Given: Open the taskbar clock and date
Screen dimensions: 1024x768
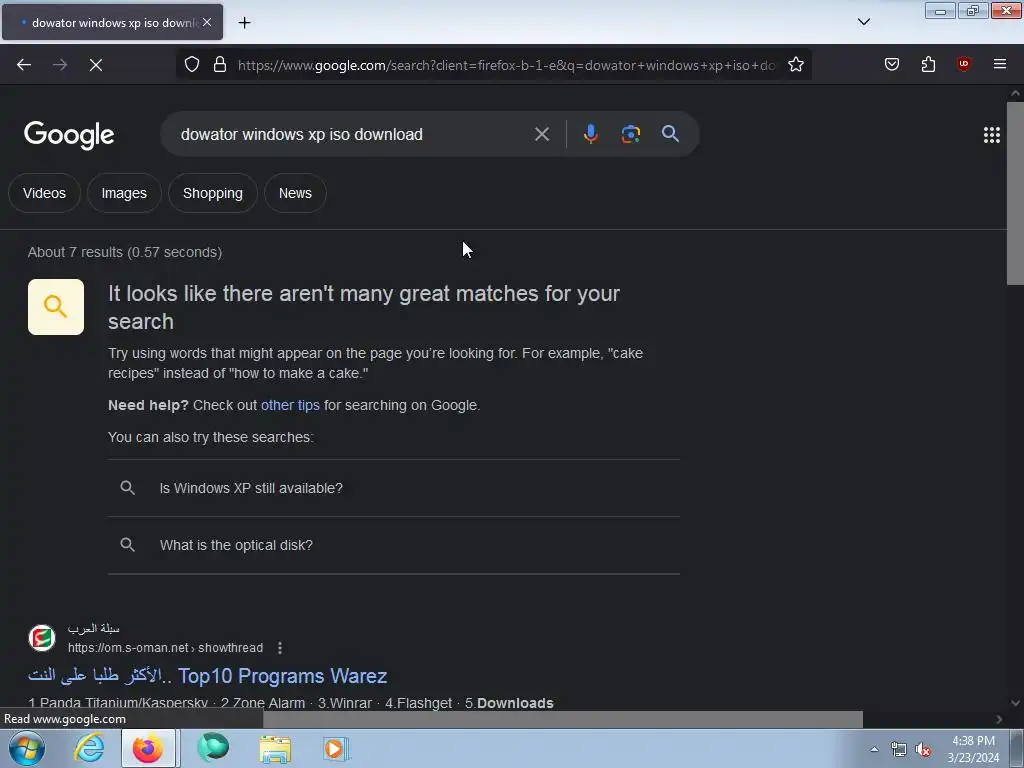Looking at the screenshot, I should [973, 749].
